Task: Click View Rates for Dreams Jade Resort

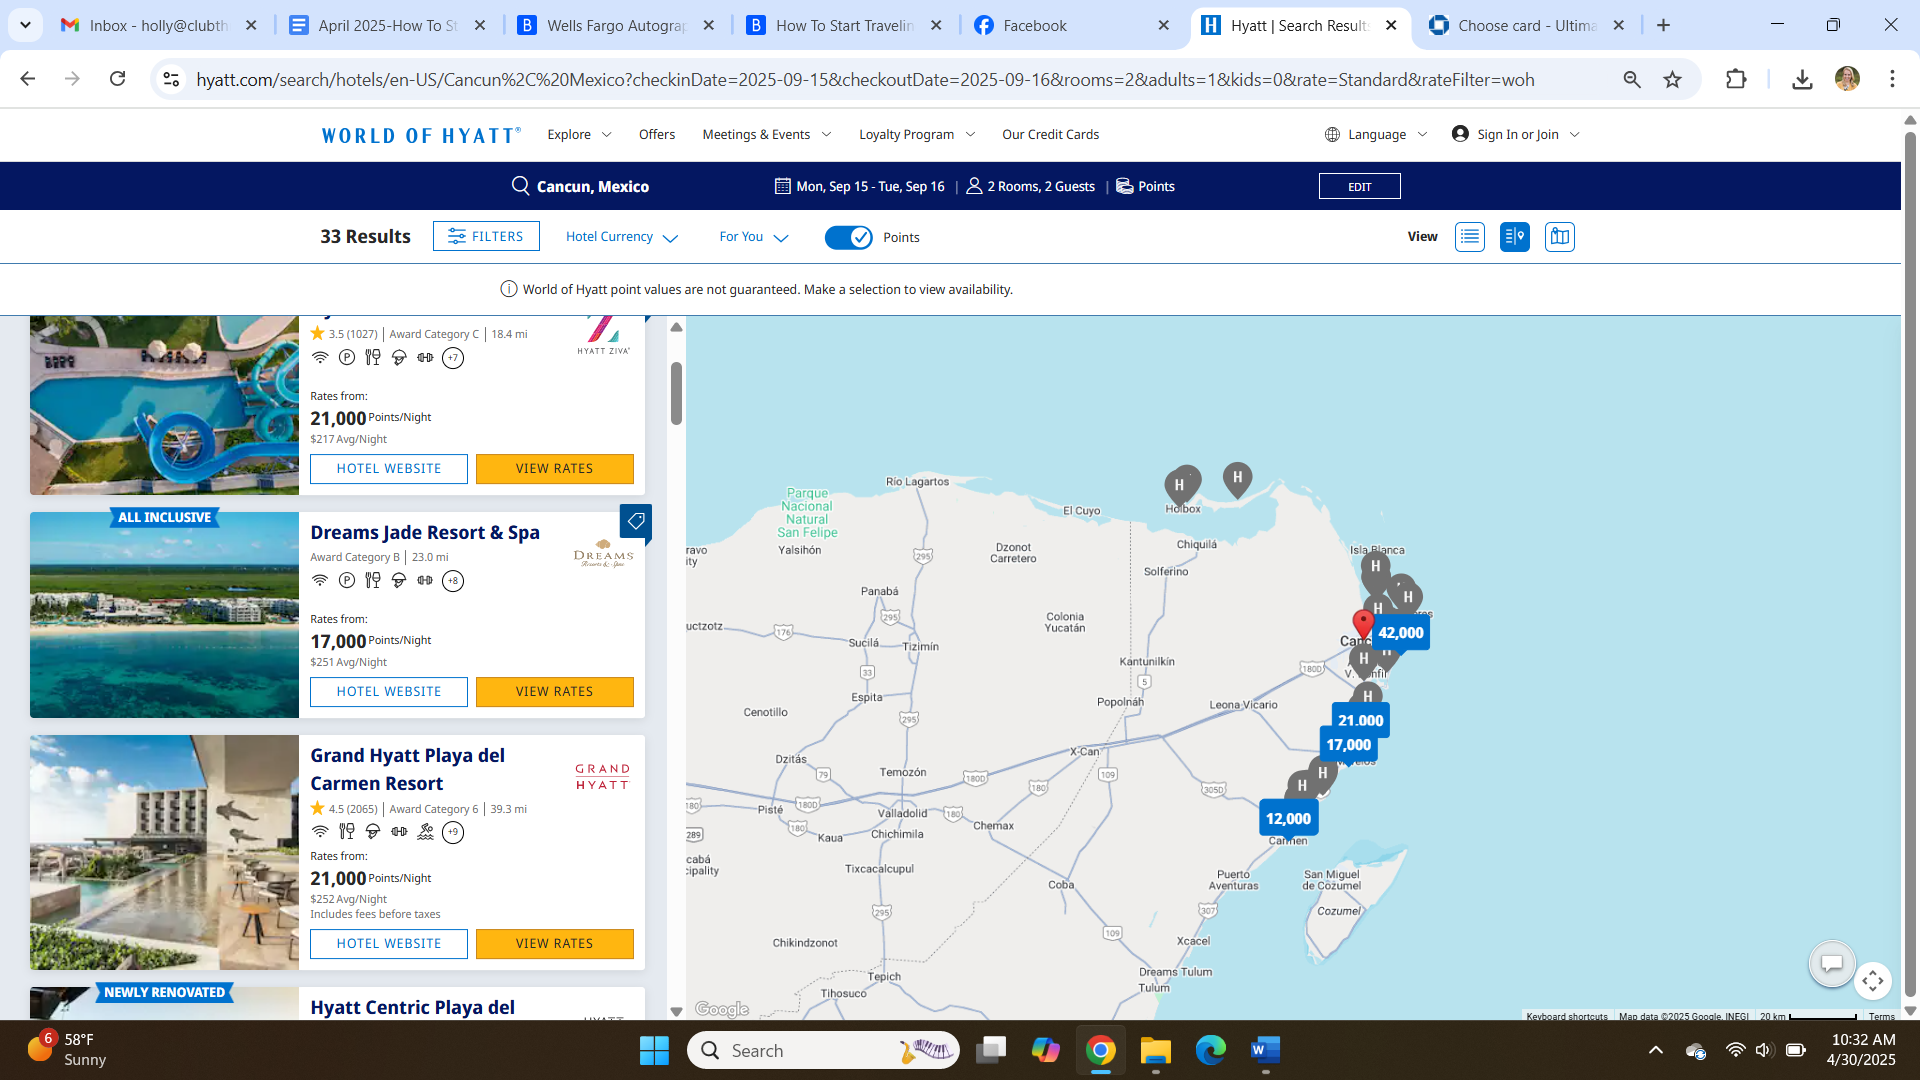Action: pos(554,692)
